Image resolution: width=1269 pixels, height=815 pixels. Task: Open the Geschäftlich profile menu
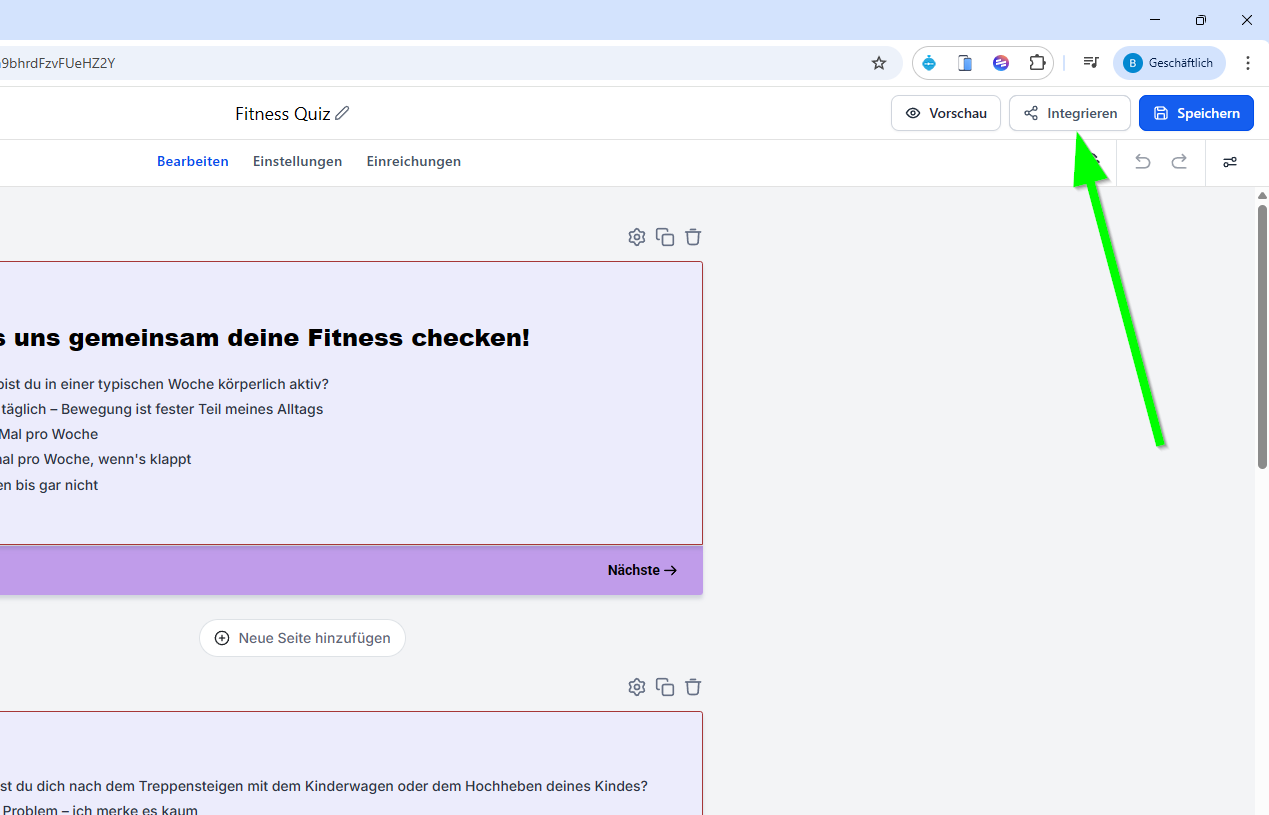tap(1169, 63)
